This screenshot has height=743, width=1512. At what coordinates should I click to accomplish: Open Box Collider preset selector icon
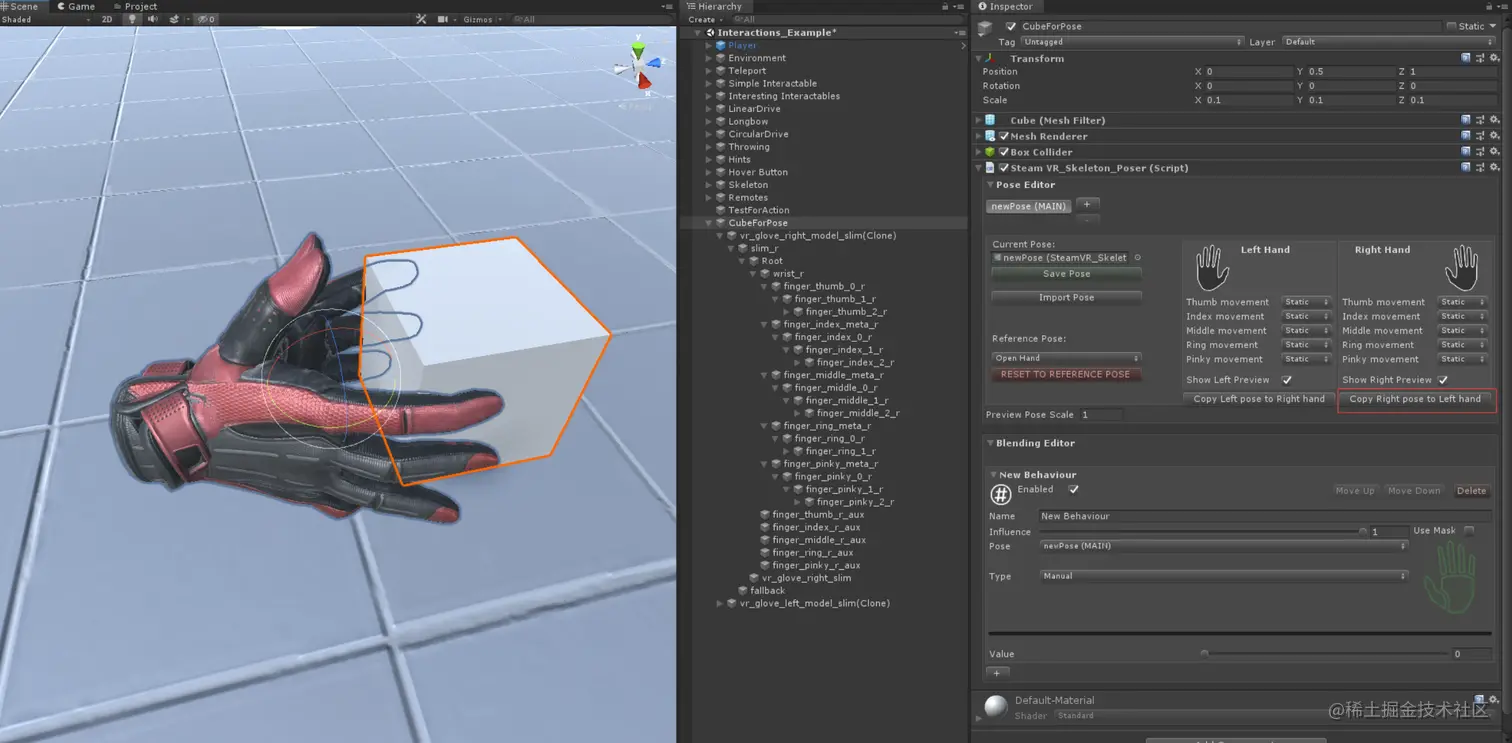pos(1480,152)
